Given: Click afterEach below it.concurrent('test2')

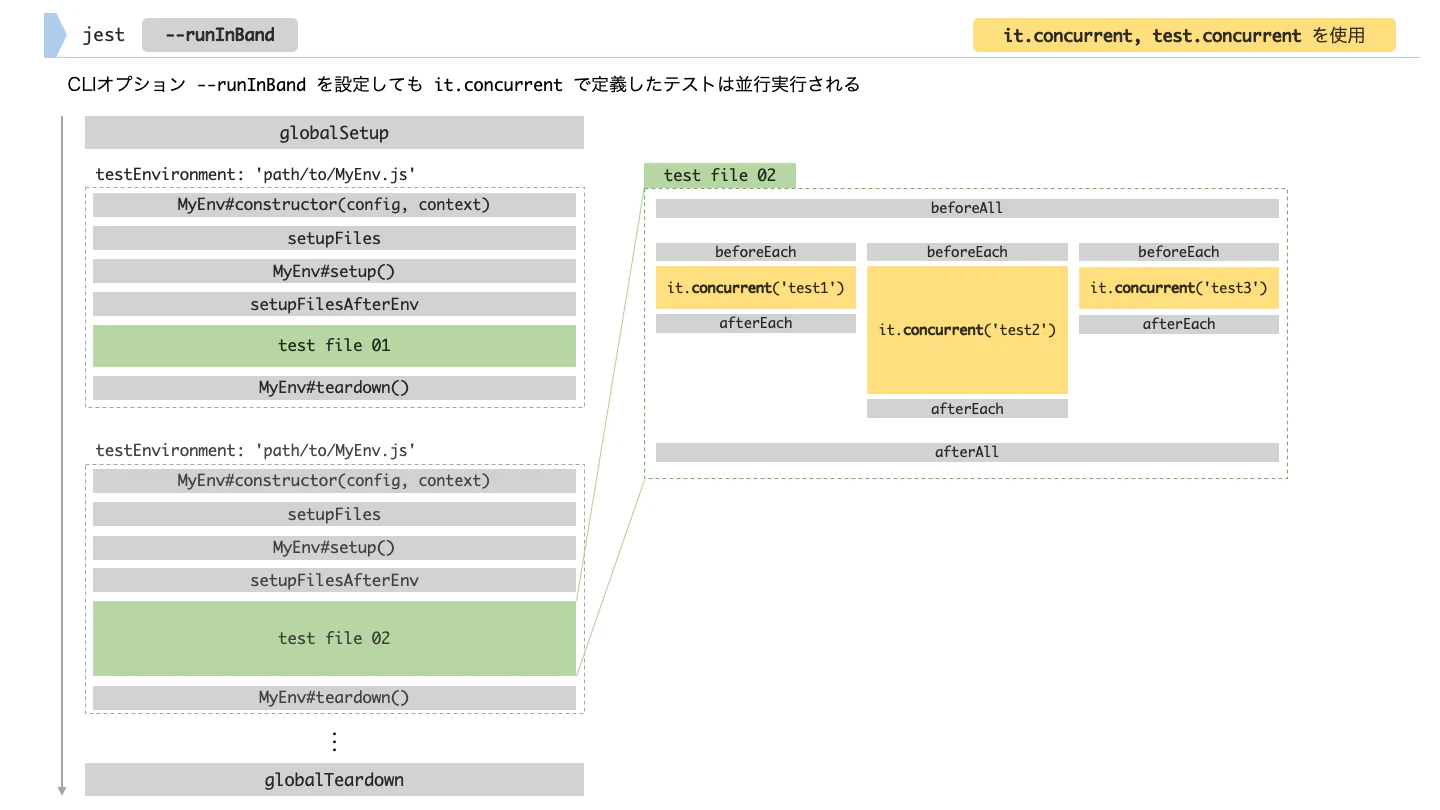Looking at the screenshot, I should [967, 408].
